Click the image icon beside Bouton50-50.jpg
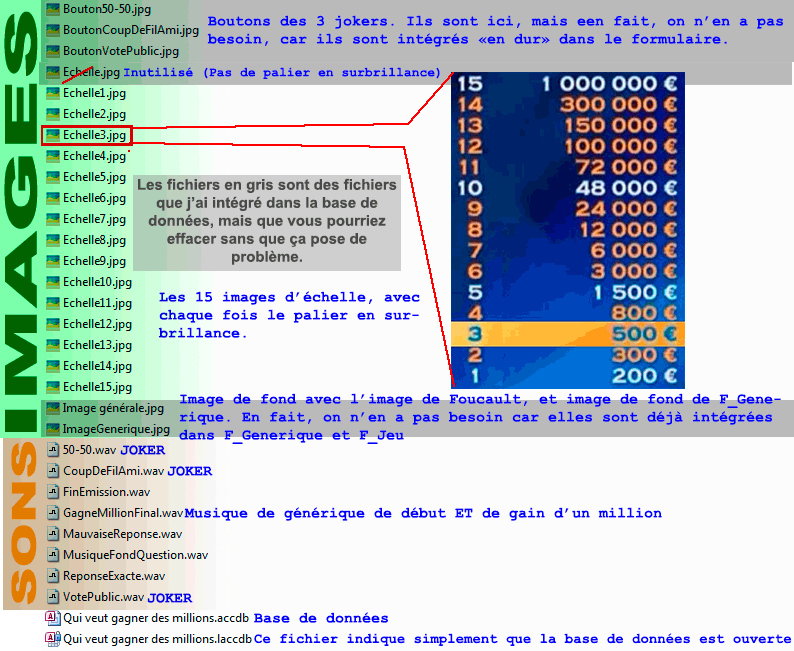This screenshot has height=651, width=794. (53, 9)
